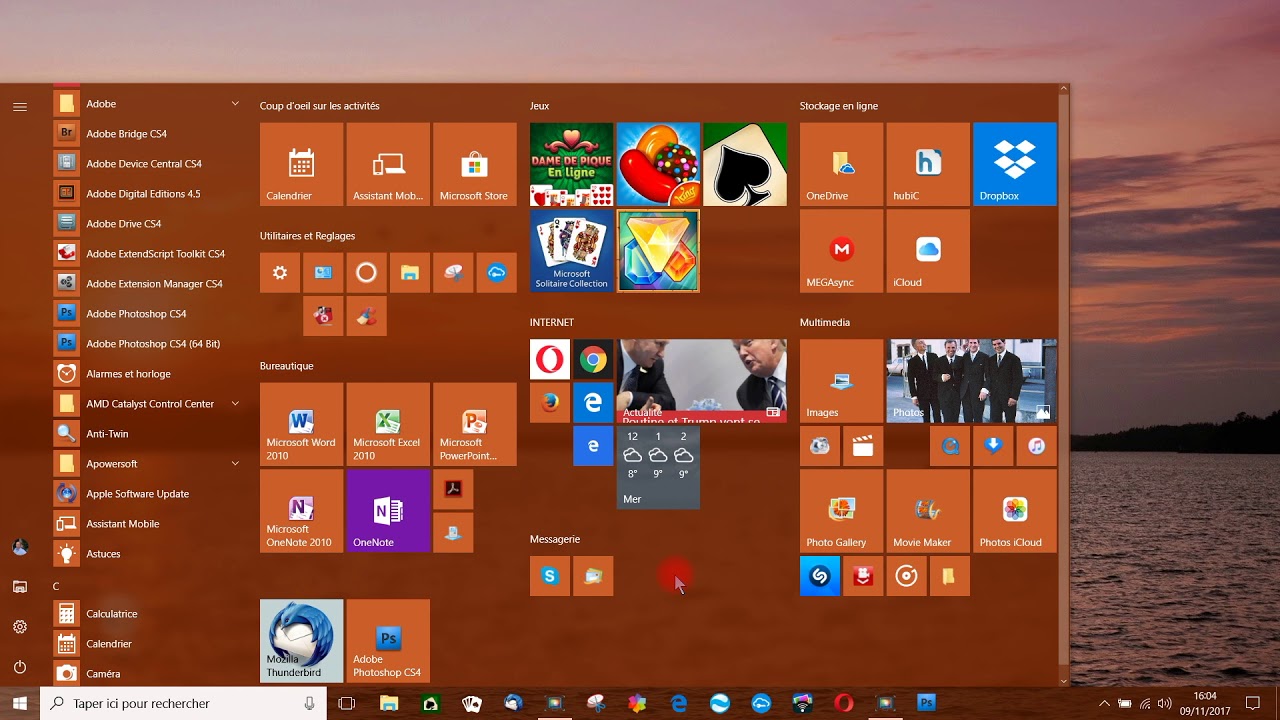The image size is (1280, 720).
Task: Launch the iTunes small tile
Action: point(1037,446)
